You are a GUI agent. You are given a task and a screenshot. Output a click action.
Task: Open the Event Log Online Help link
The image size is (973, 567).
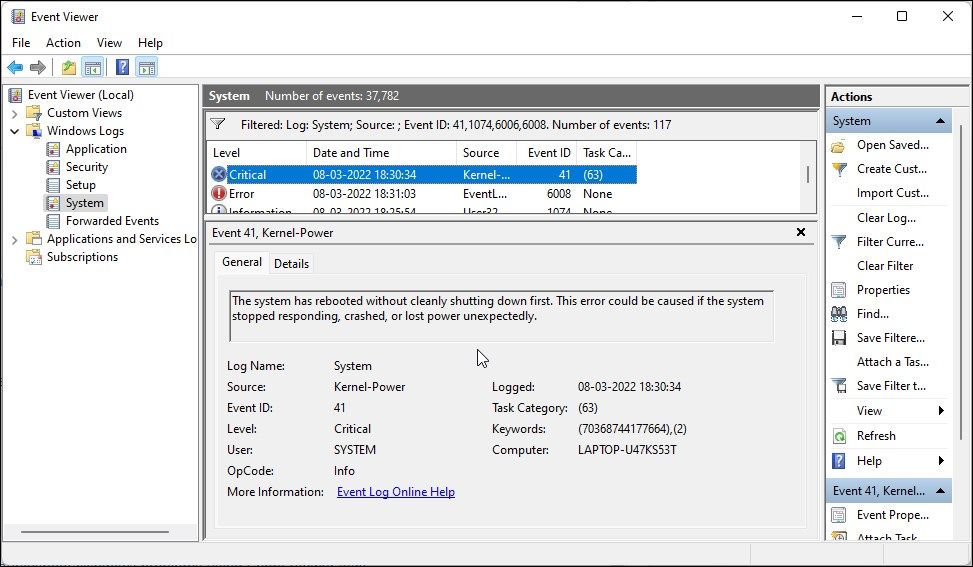395,492
